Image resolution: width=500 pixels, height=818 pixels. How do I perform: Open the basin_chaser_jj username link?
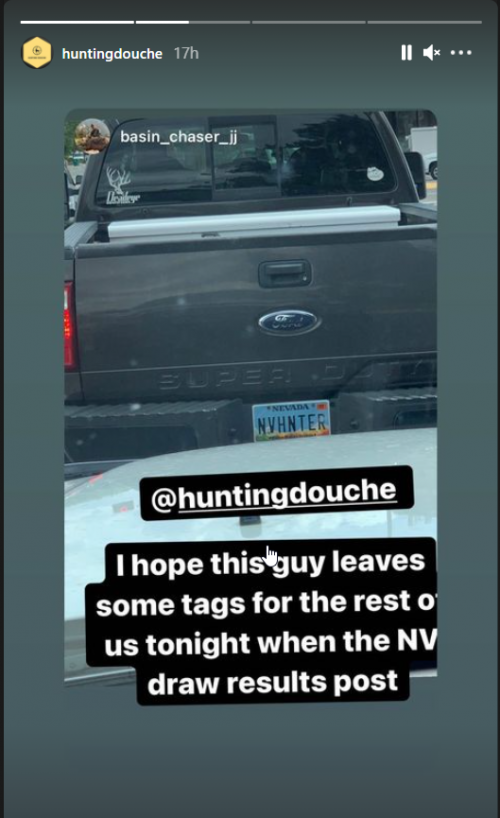(x=178, y=137)
